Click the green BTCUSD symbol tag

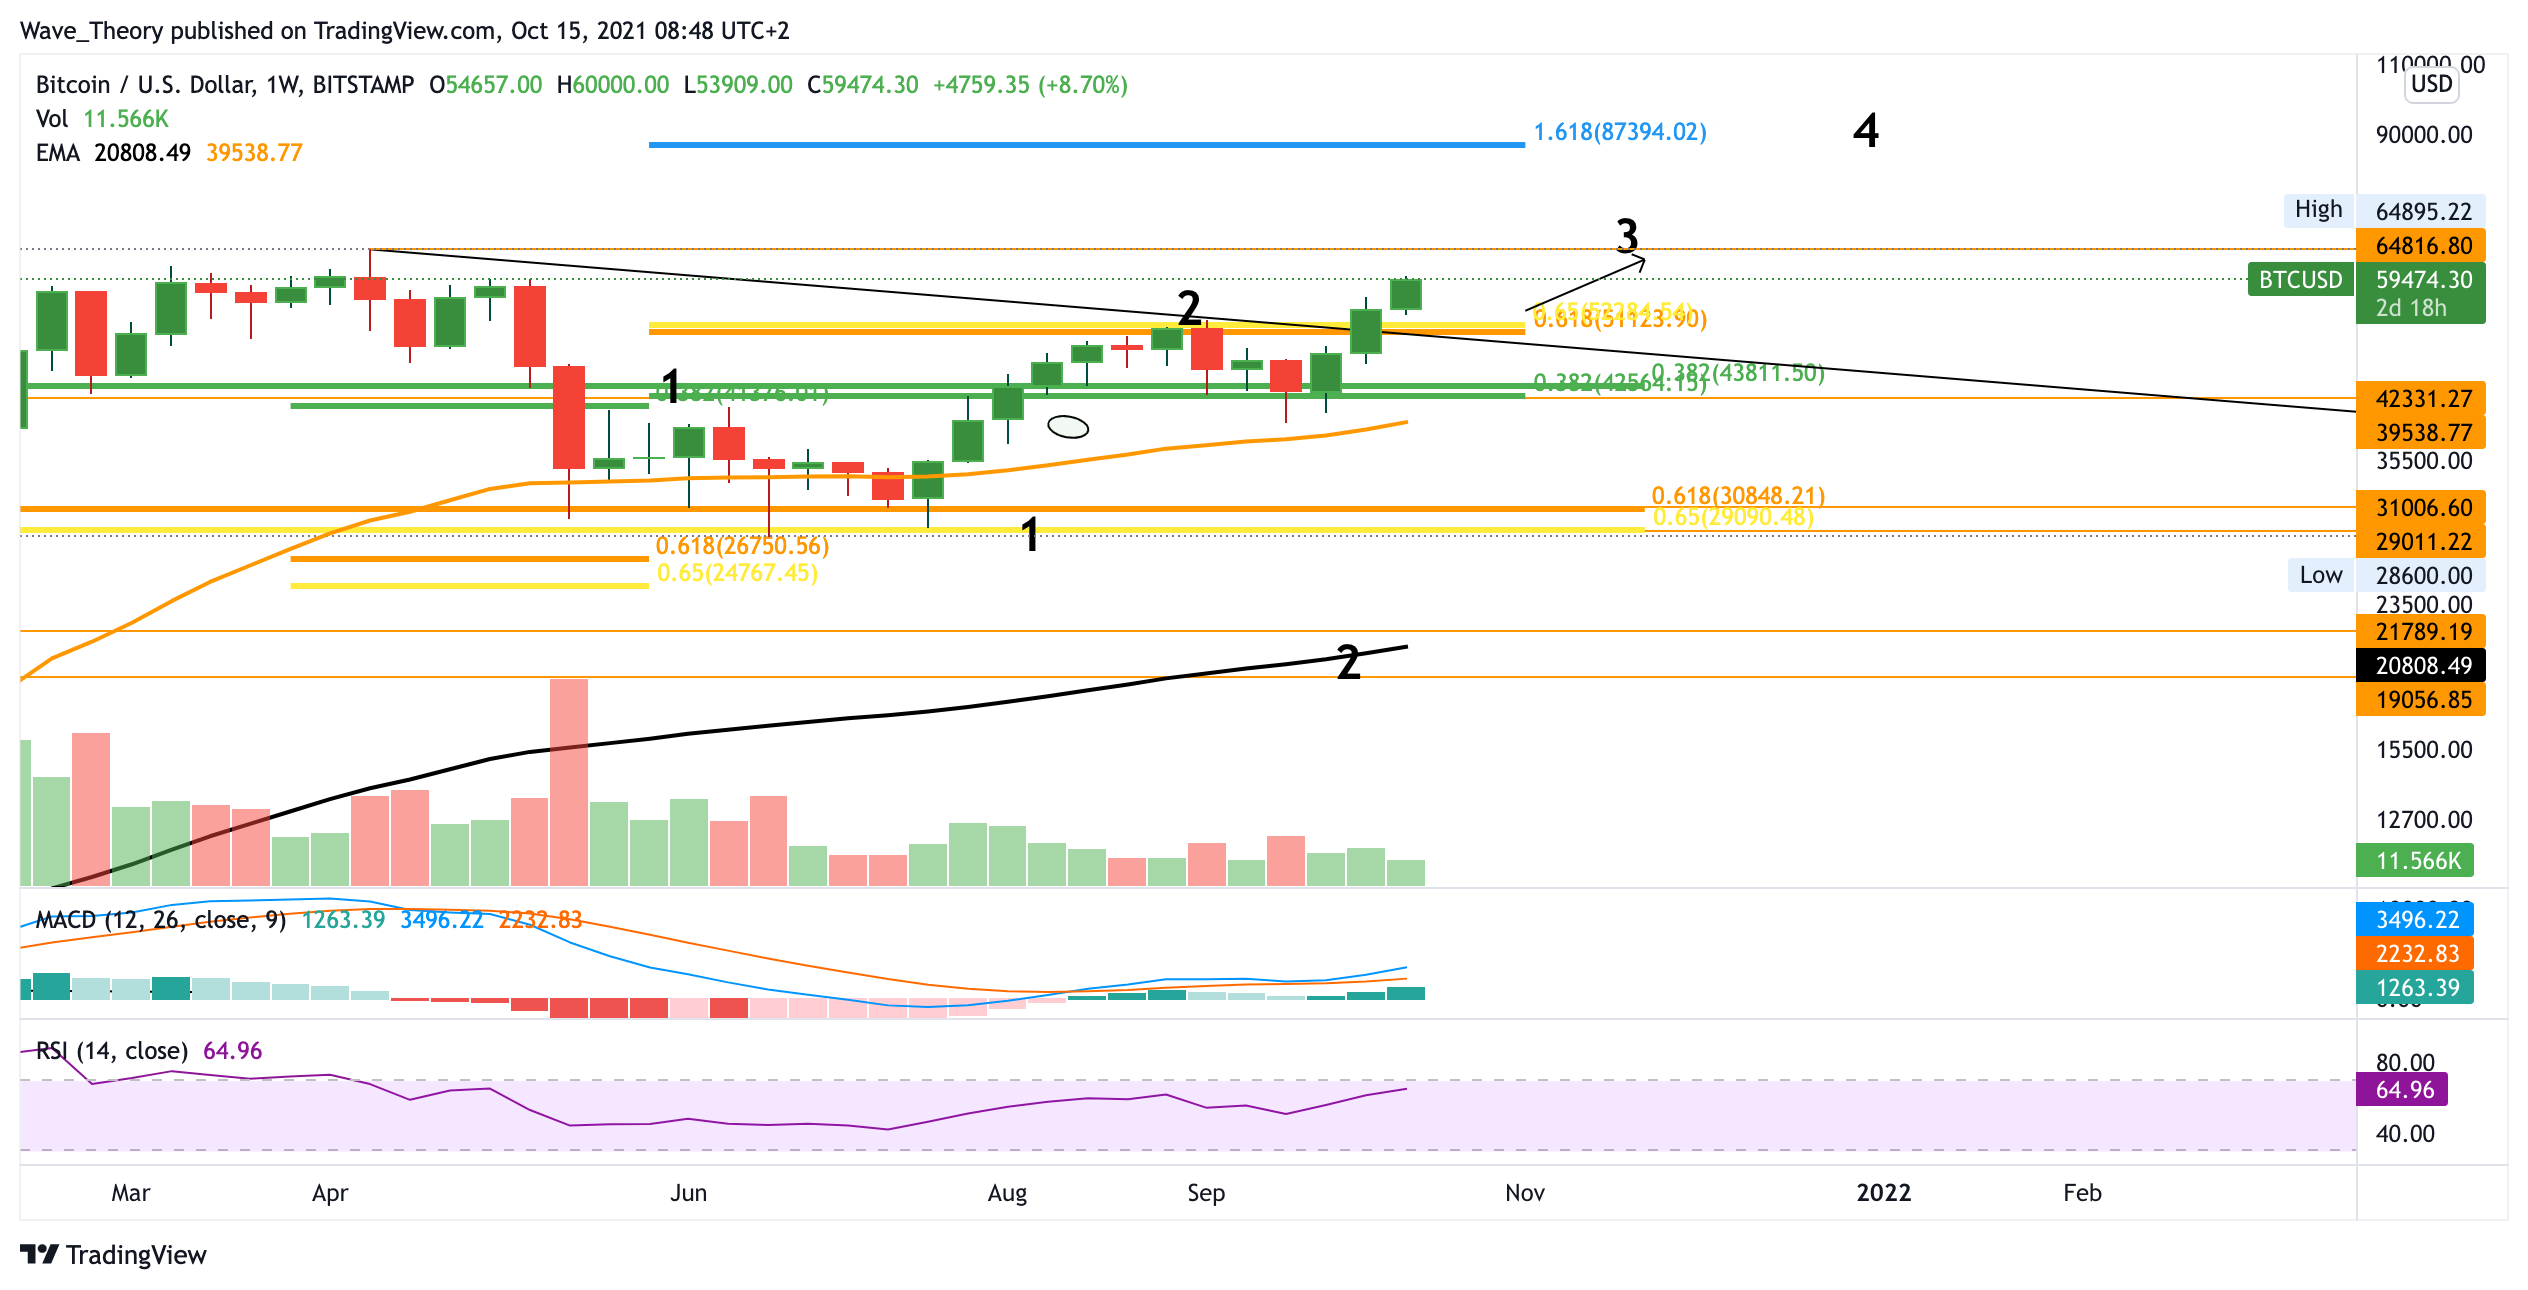coord(2300,280)
